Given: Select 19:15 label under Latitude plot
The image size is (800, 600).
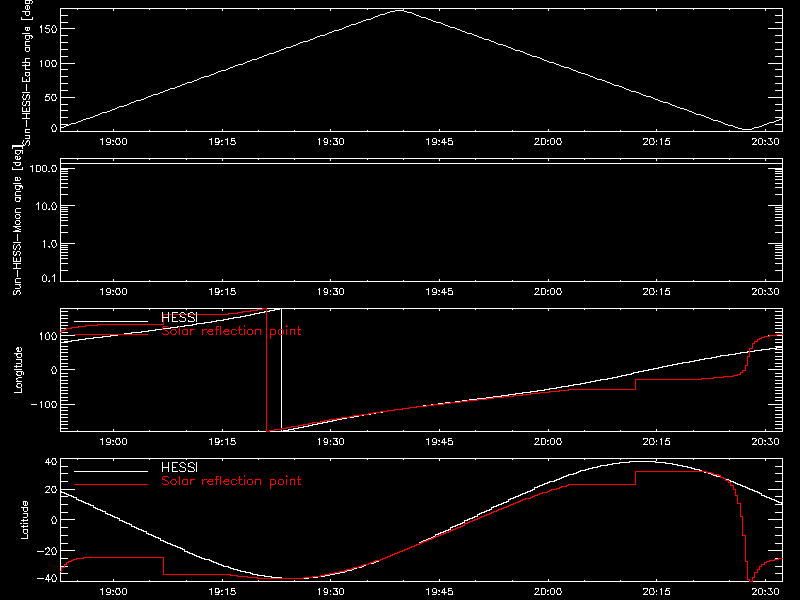Looking at the screenshot, I should (x=222, y=592).
